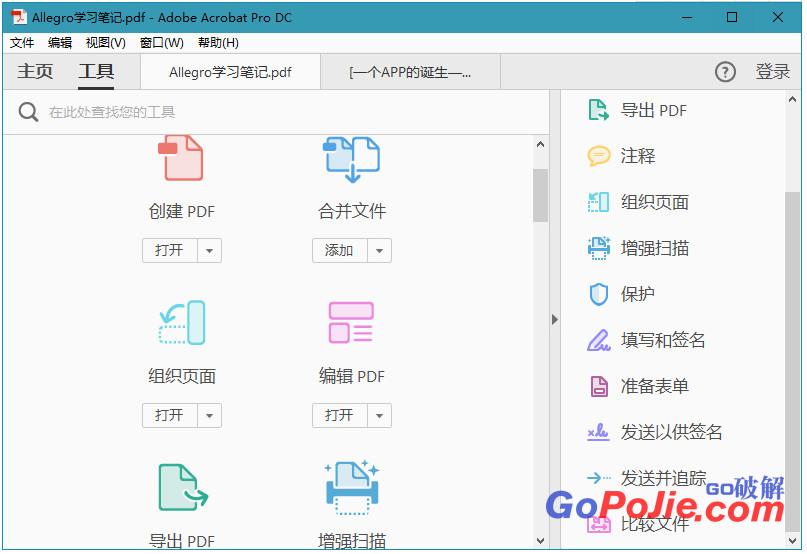Select Export PDF icon in the right sidebar
The width and height of the screenshot is (807, 554).
click(599, 110)
